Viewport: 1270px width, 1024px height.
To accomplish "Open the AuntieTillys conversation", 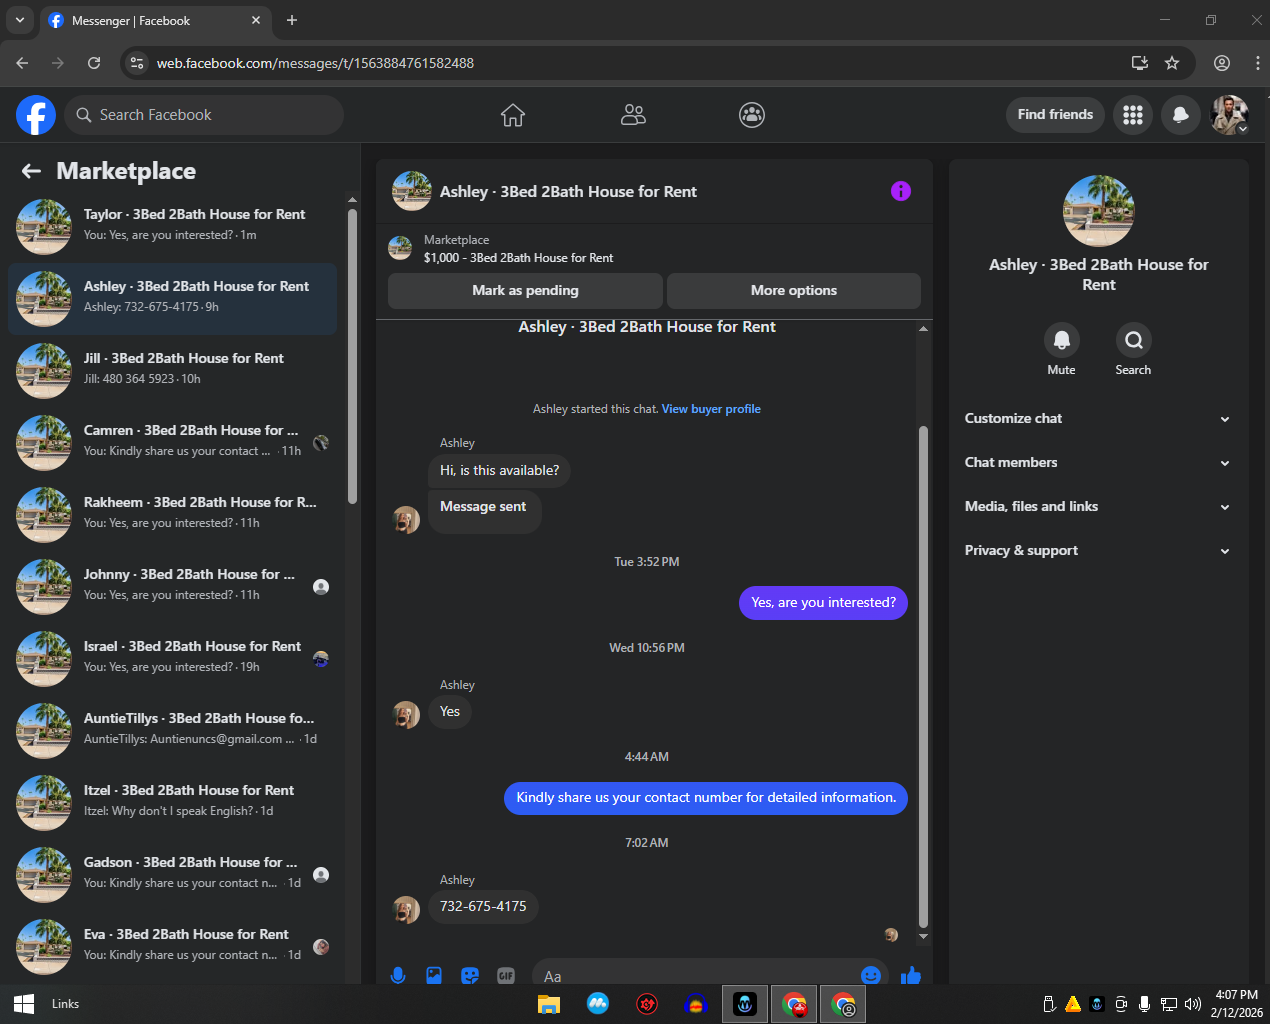I will [172, 731].
